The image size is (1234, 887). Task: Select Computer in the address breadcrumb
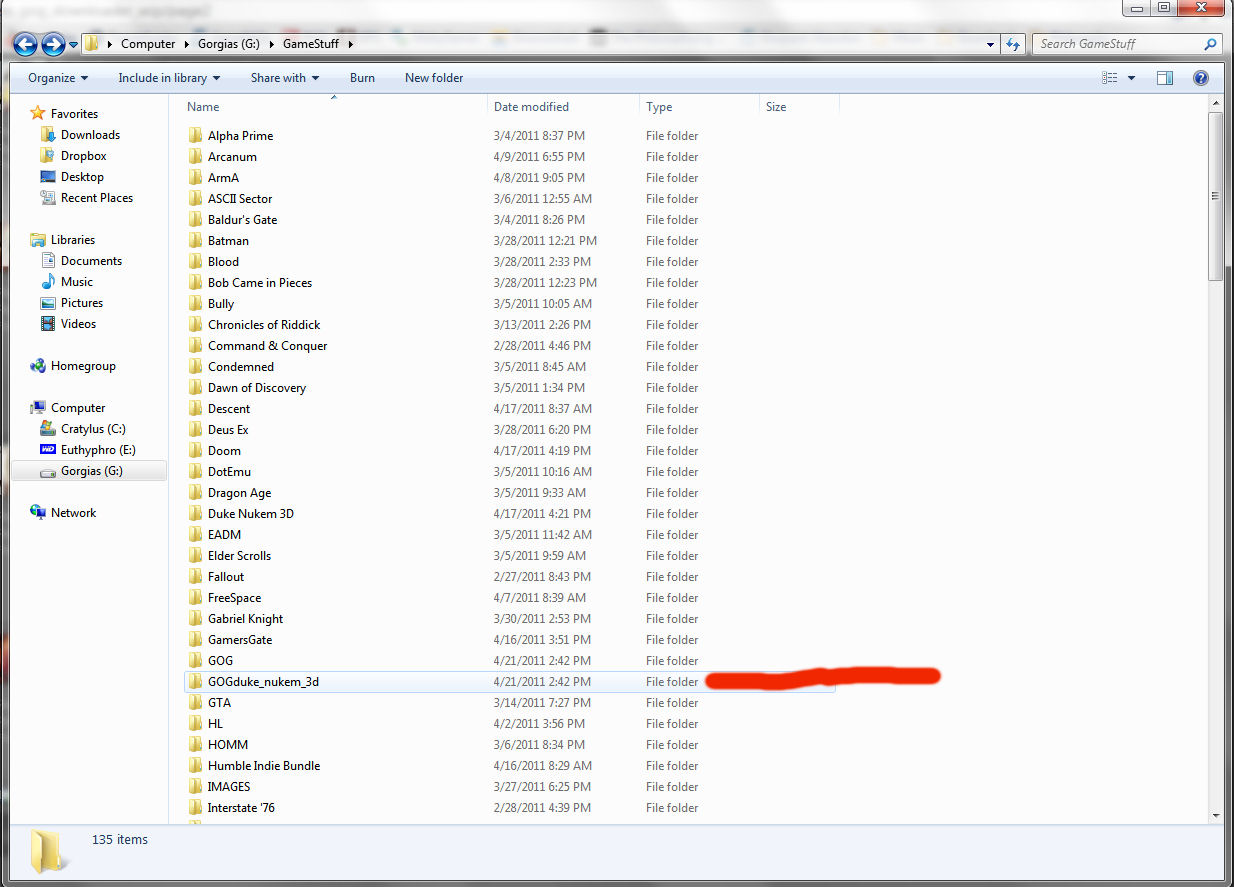click(x=148, y=44)
